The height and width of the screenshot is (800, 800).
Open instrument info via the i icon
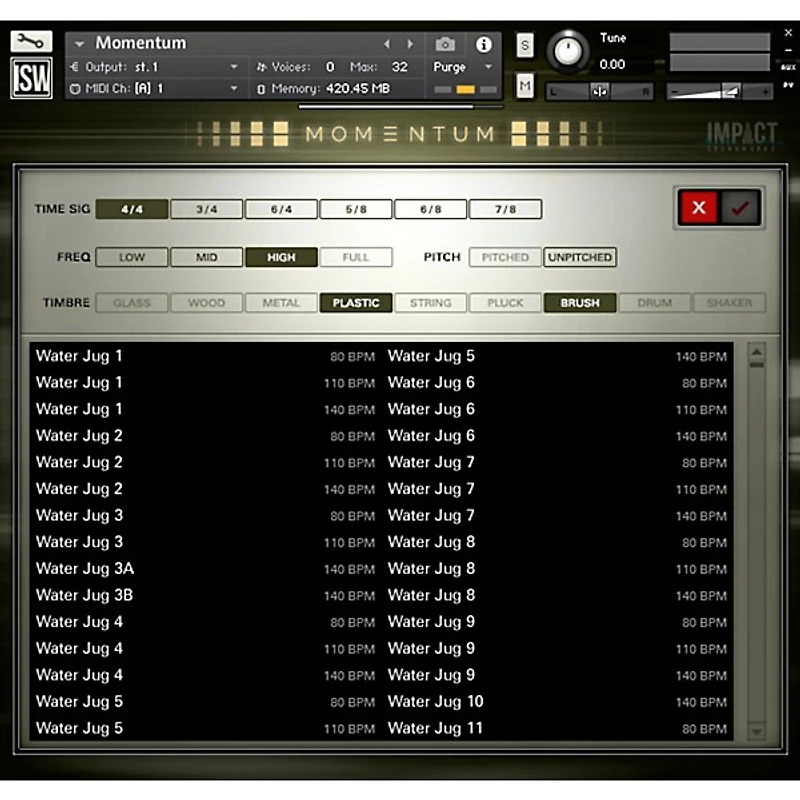tap(485, 45)
